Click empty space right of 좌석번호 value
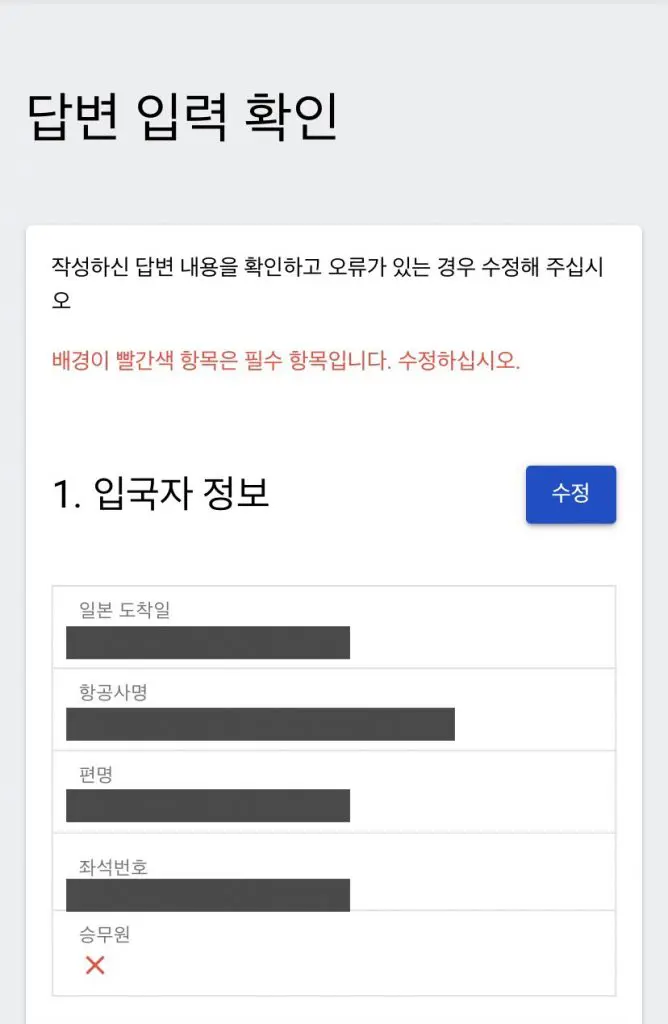The height and width of the screenshot is (1024, 668). 480,895
